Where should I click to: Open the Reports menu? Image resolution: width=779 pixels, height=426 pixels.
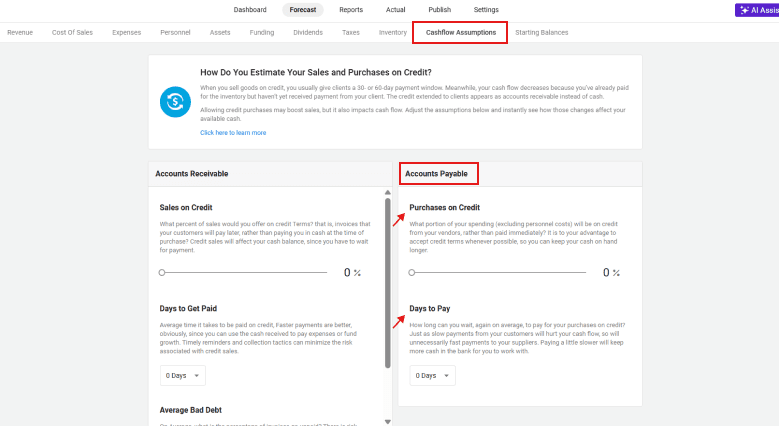[351, 10]
